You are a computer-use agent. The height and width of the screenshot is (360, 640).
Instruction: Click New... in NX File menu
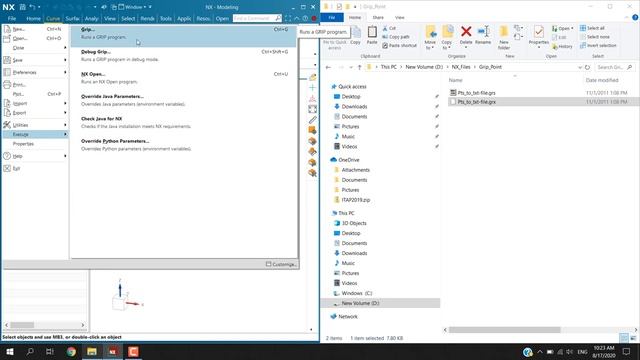pos(35,29)
